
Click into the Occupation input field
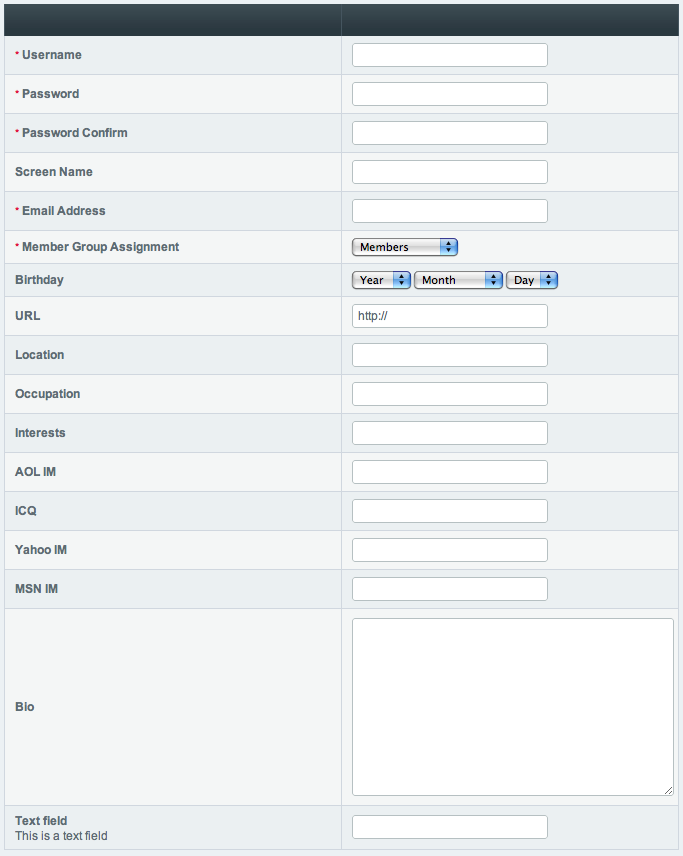click(x=449, y=393)
